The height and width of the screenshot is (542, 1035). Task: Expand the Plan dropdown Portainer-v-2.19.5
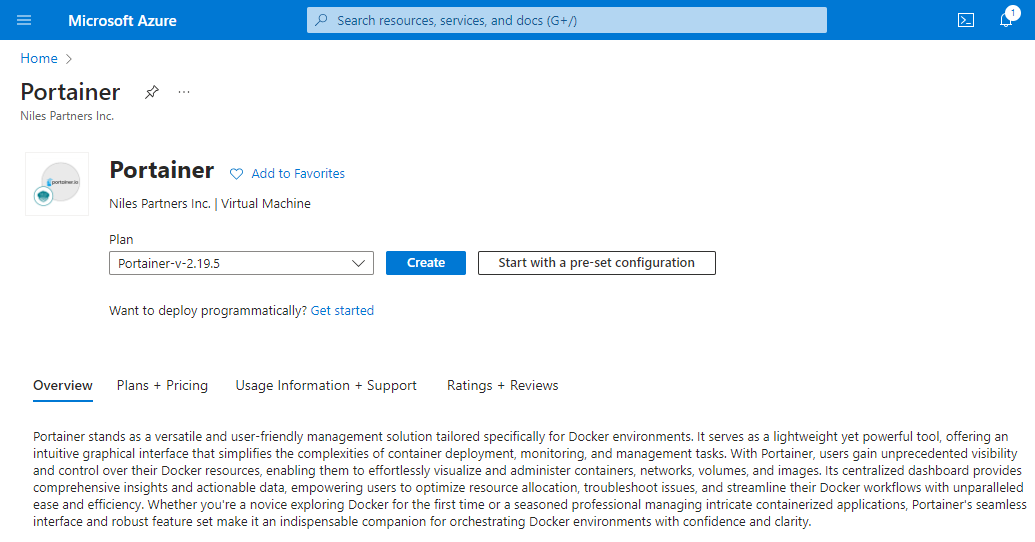click(x=242, y=263)
